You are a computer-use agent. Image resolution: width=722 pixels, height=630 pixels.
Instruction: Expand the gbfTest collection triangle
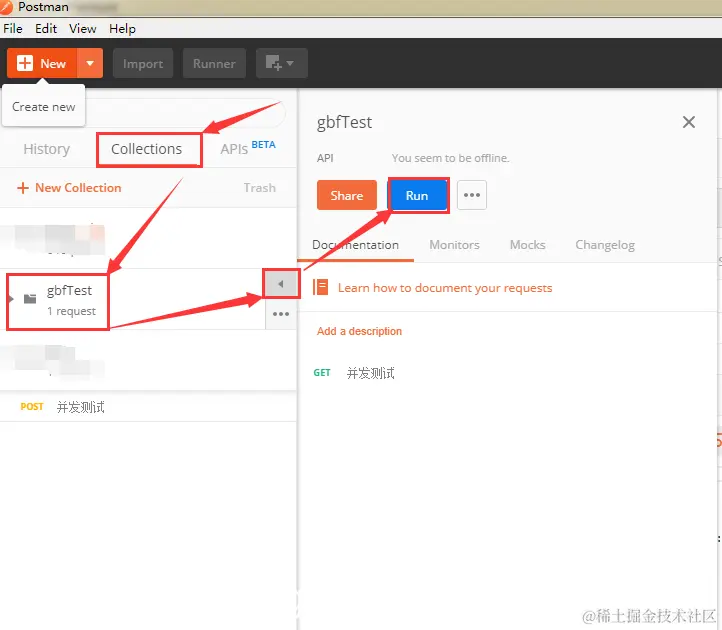pyautogui.click(x=12, y=299)
